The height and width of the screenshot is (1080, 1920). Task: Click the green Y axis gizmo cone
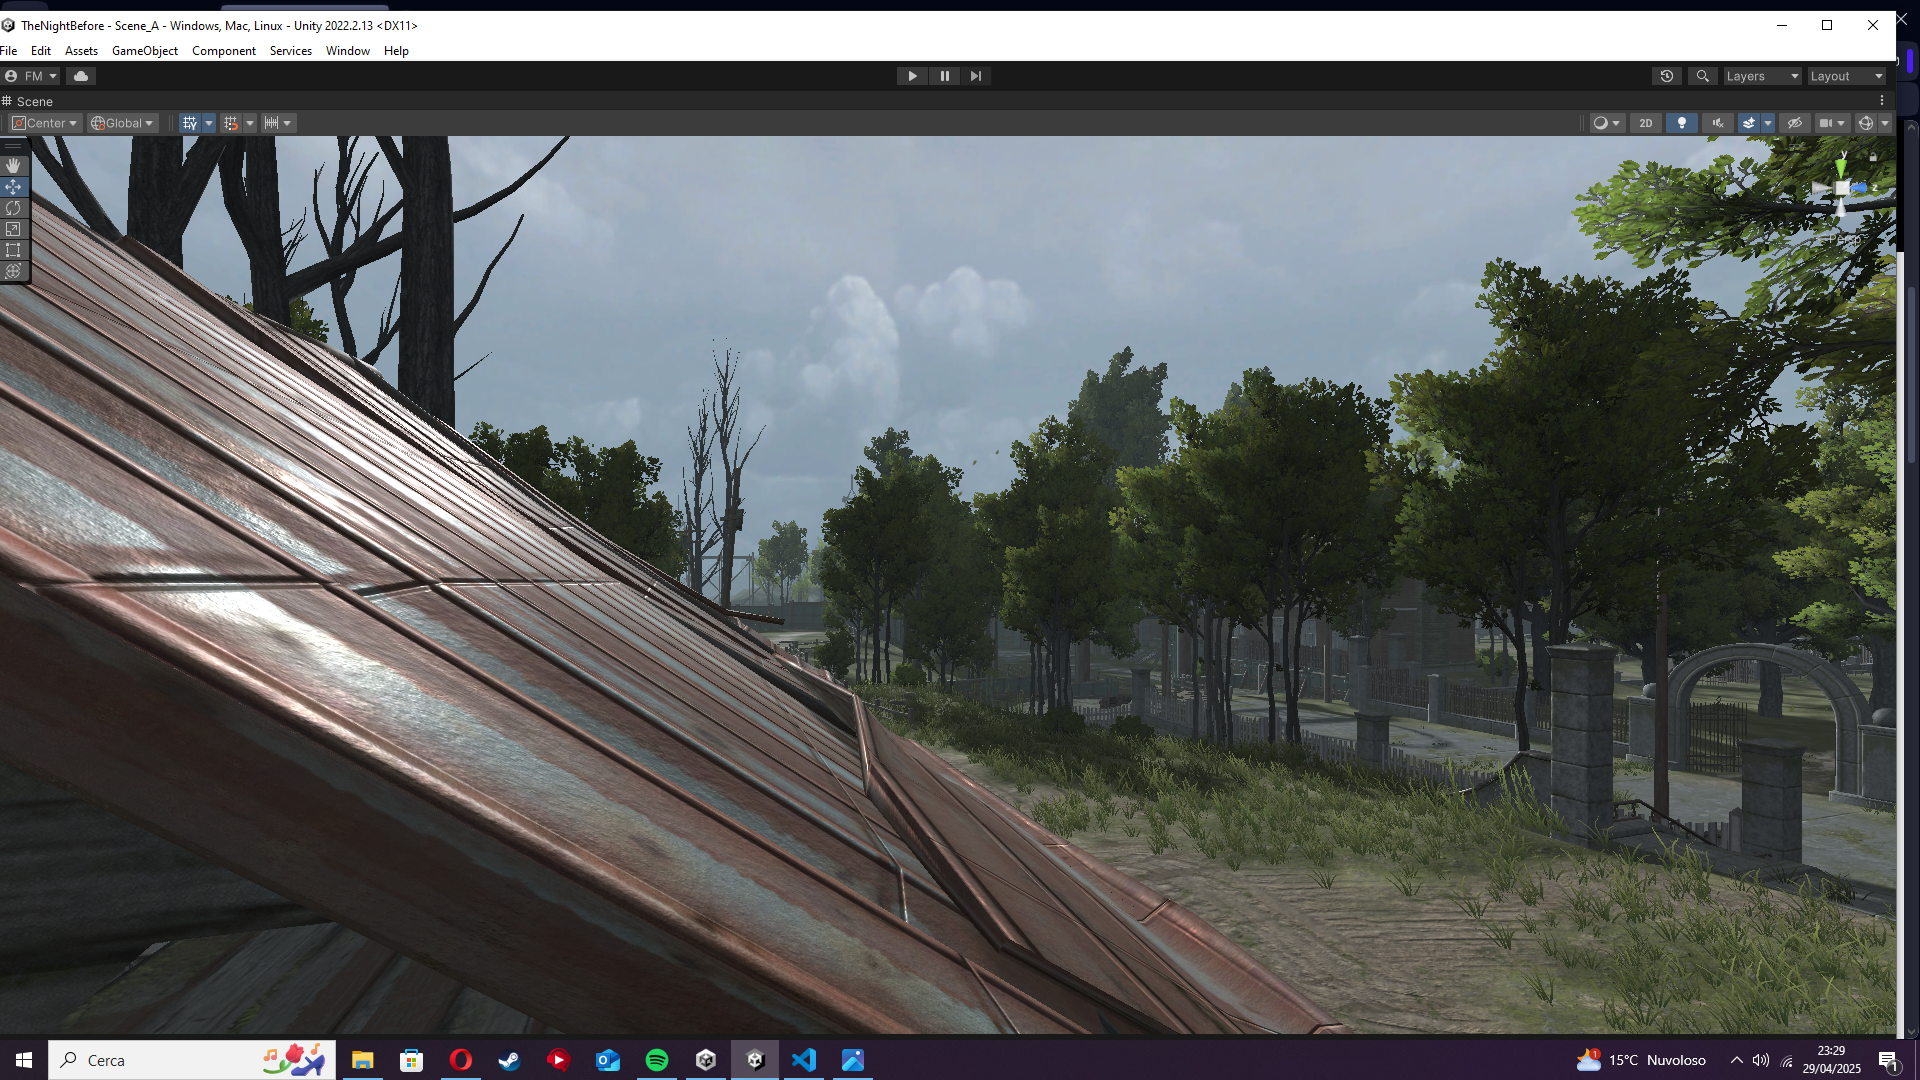pyautogui.click(x=1841, y=166)
